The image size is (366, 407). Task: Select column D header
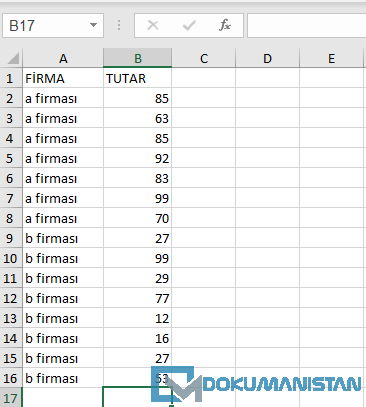pyautogui.click(x=267, y=58)
